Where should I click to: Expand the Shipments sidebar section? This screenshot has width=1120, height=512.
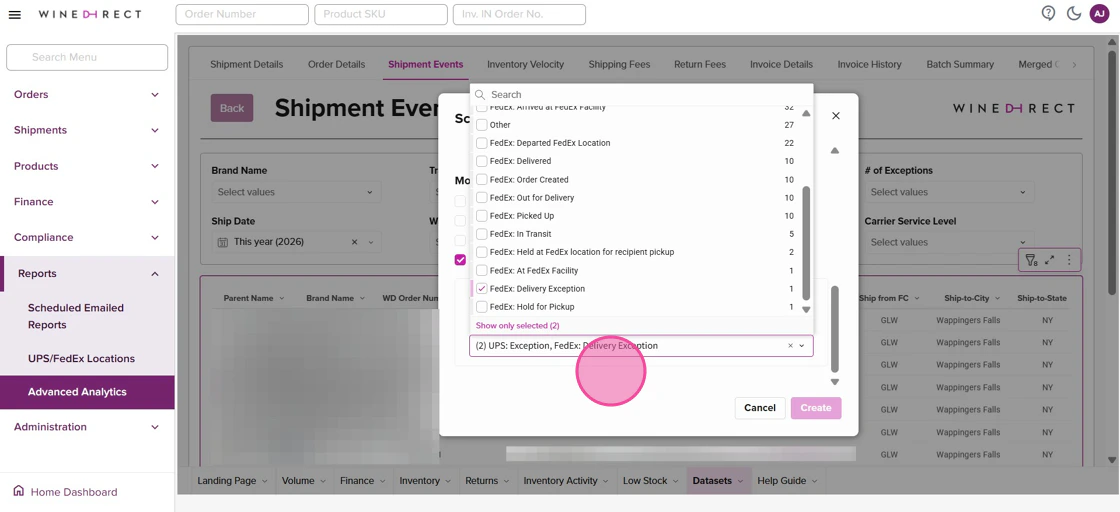(87, 130)
